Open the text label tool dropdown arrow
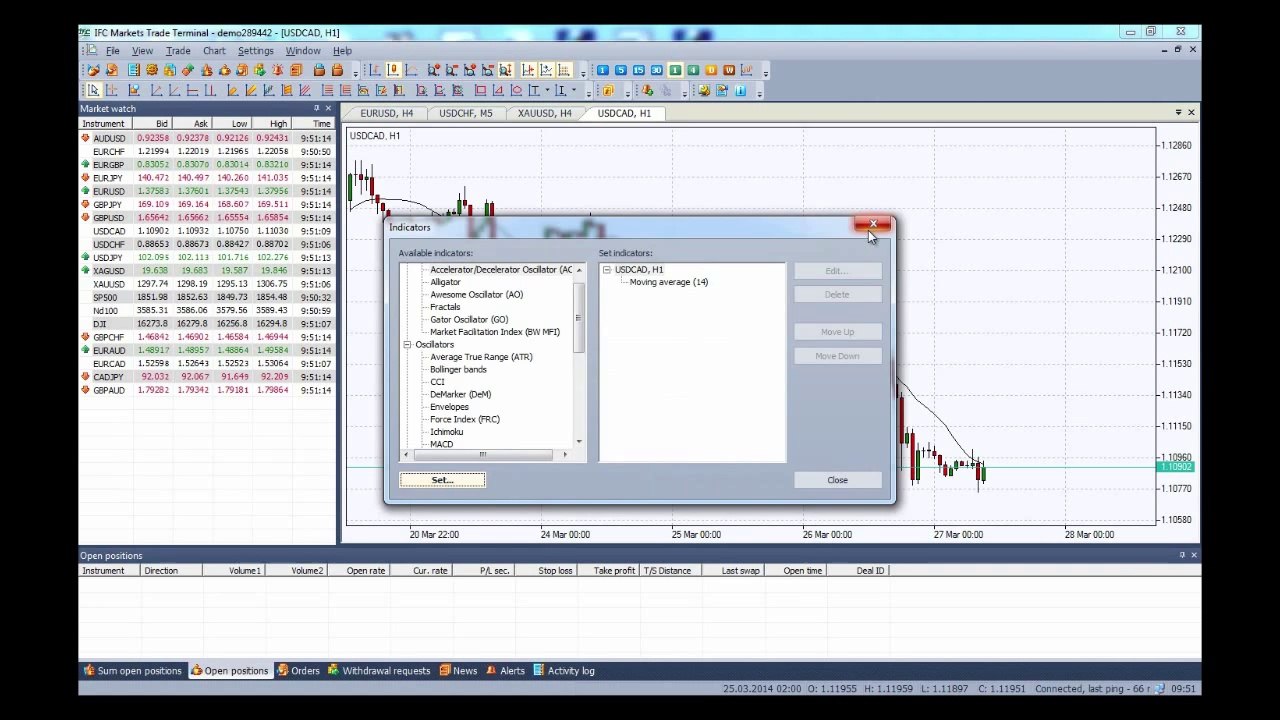This screenshot has width=1280, height=720. click(548, 90)
